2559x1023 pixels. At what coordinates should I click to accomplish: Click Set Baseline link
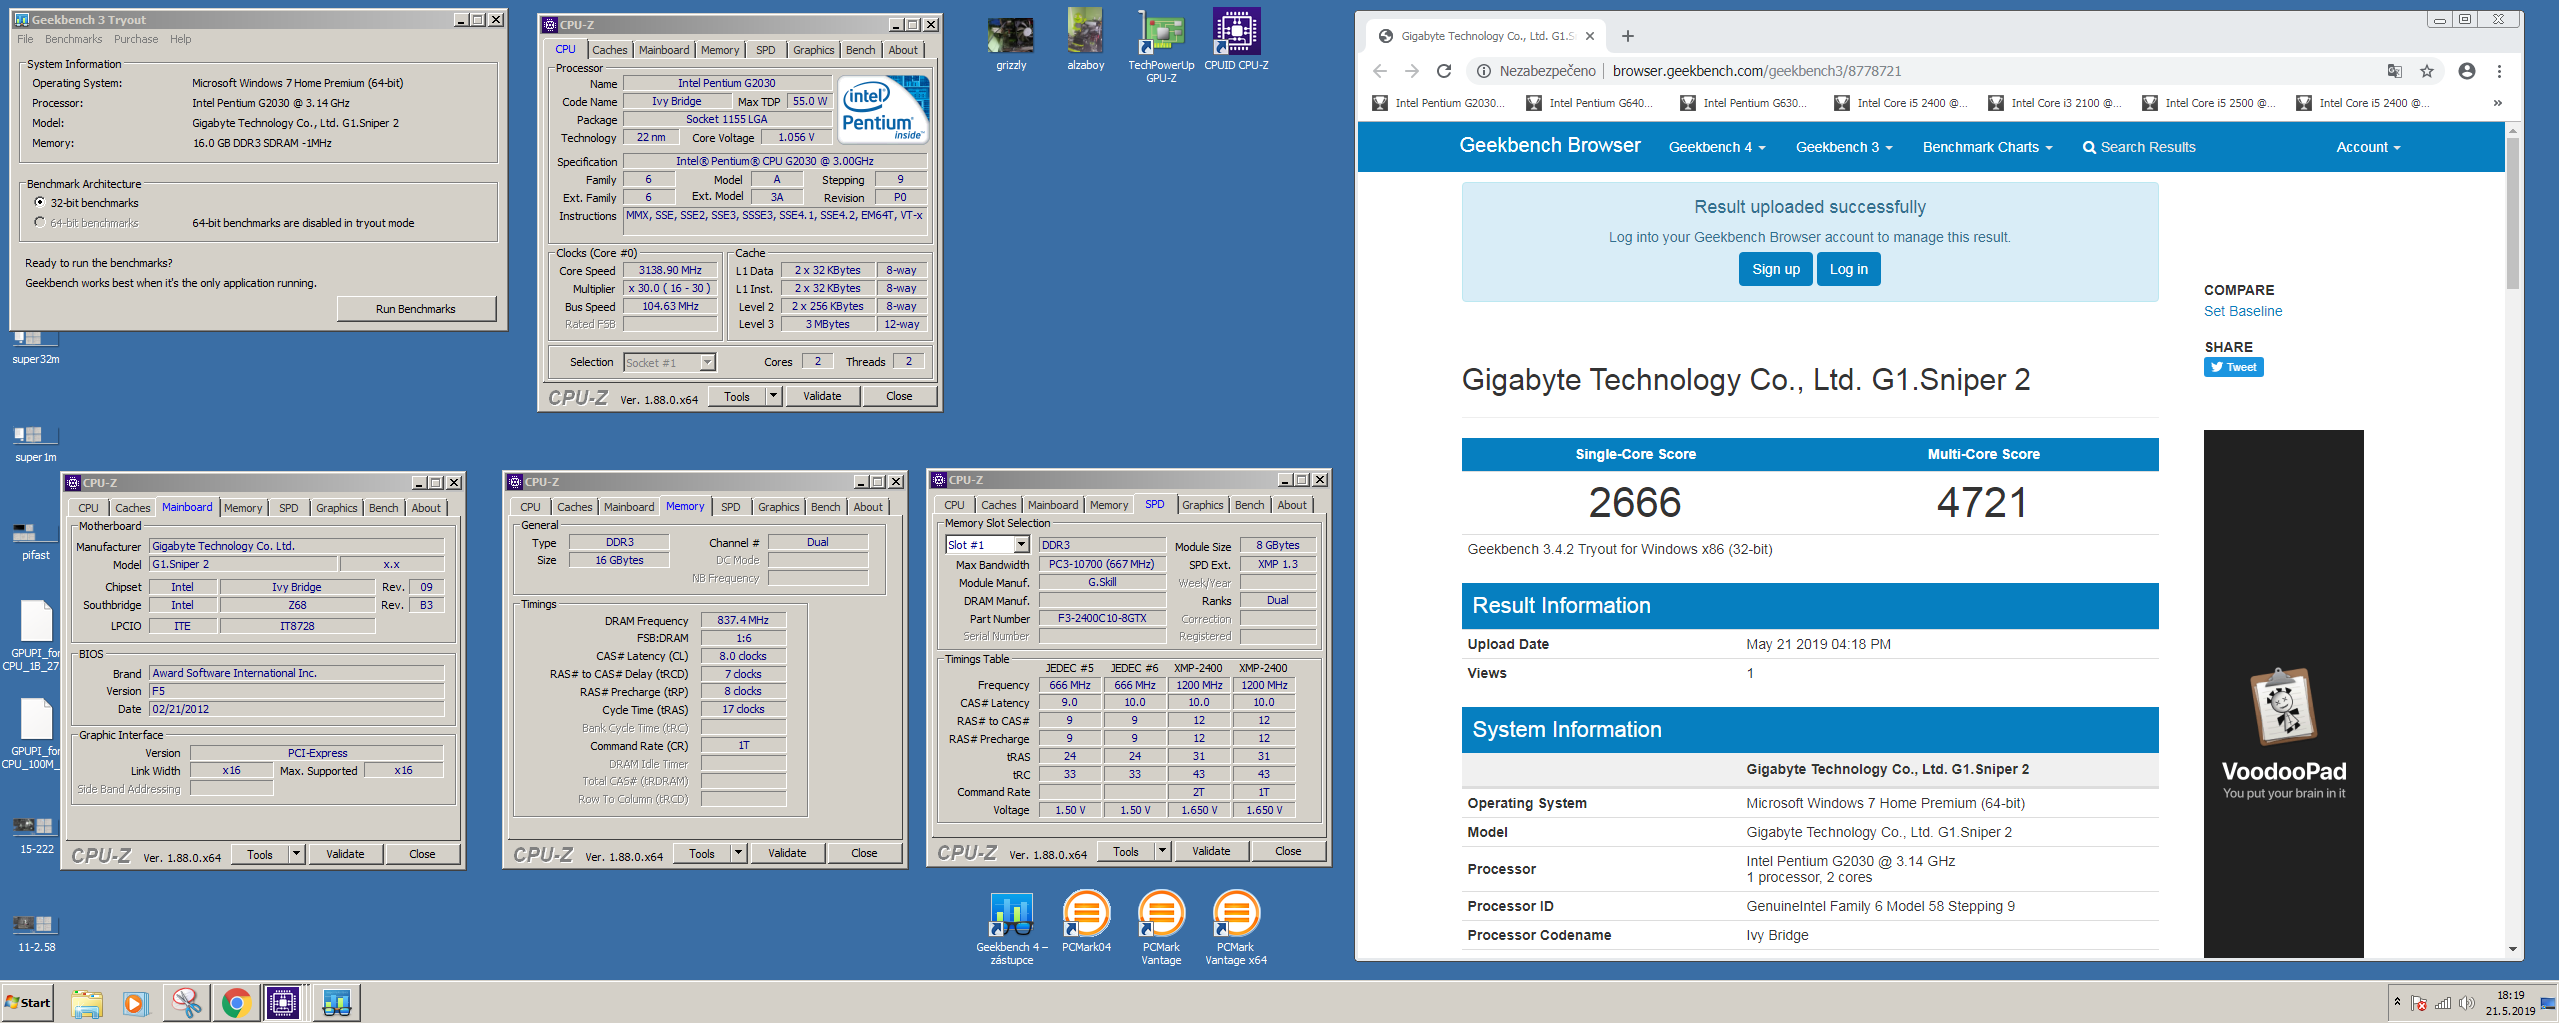(x=2243, y=311)
